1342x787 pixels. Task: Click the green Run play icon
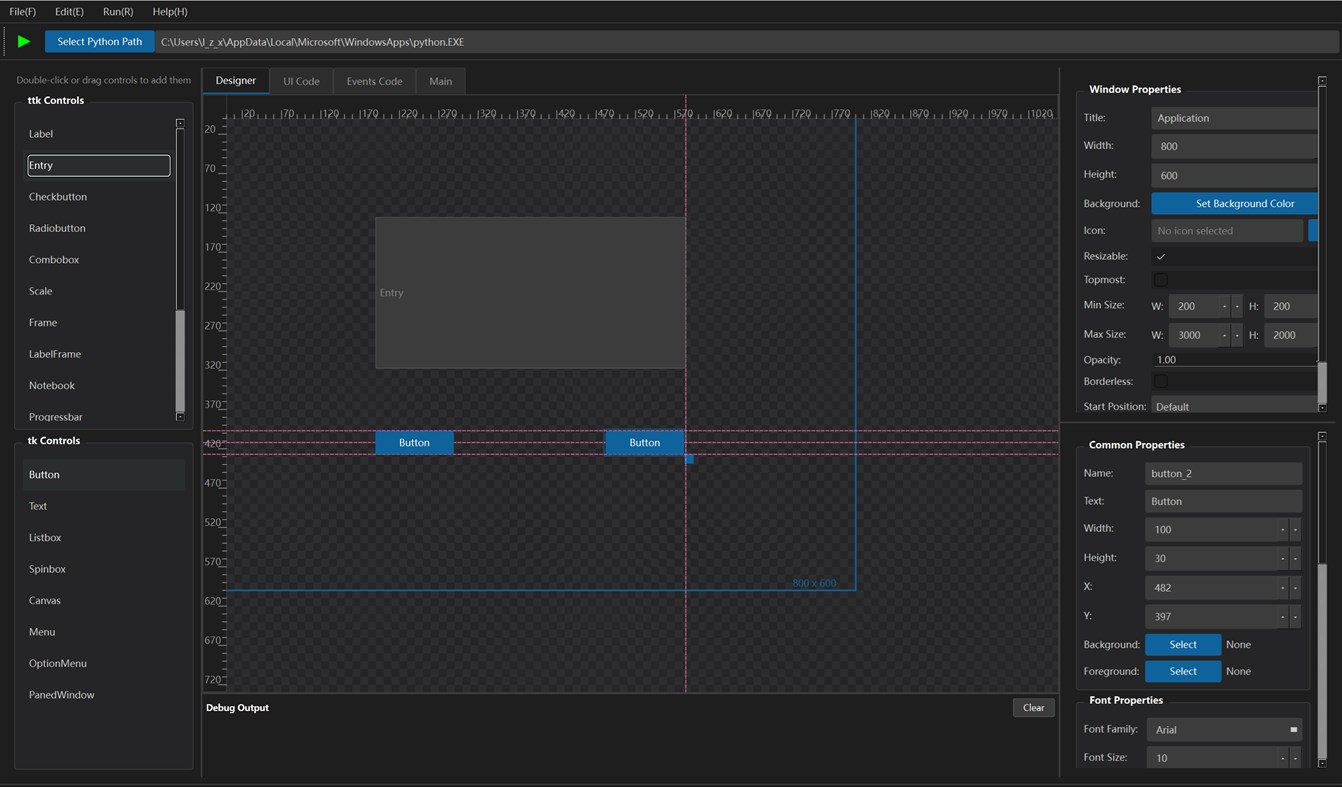(24, 41)
